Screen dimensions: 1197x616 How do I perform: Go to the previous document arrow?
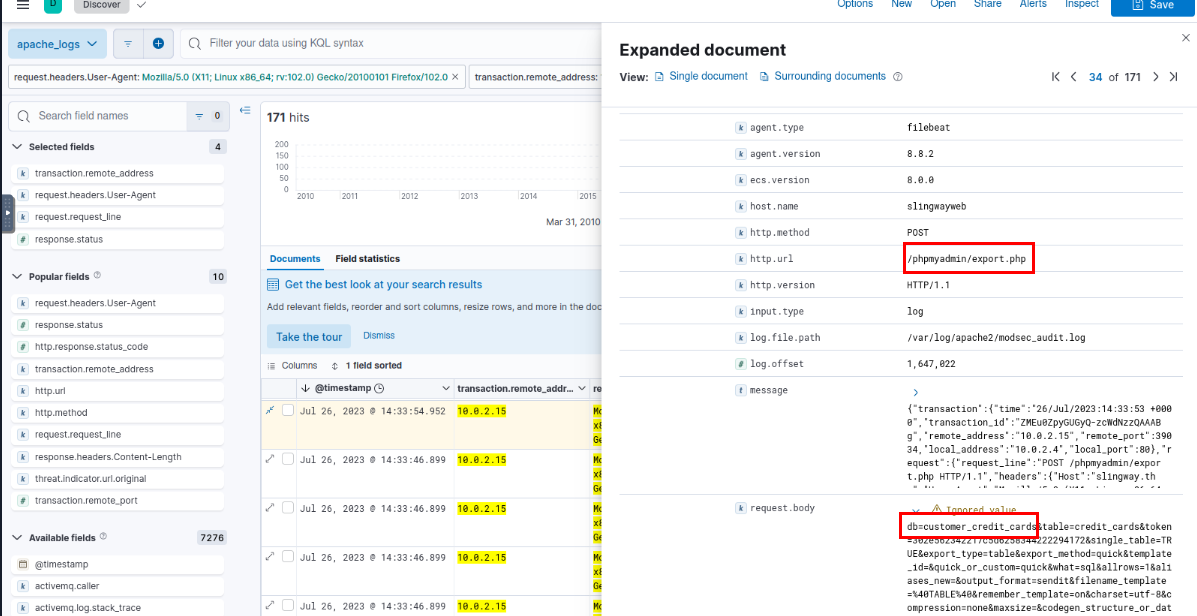(x=1074, y=77)
